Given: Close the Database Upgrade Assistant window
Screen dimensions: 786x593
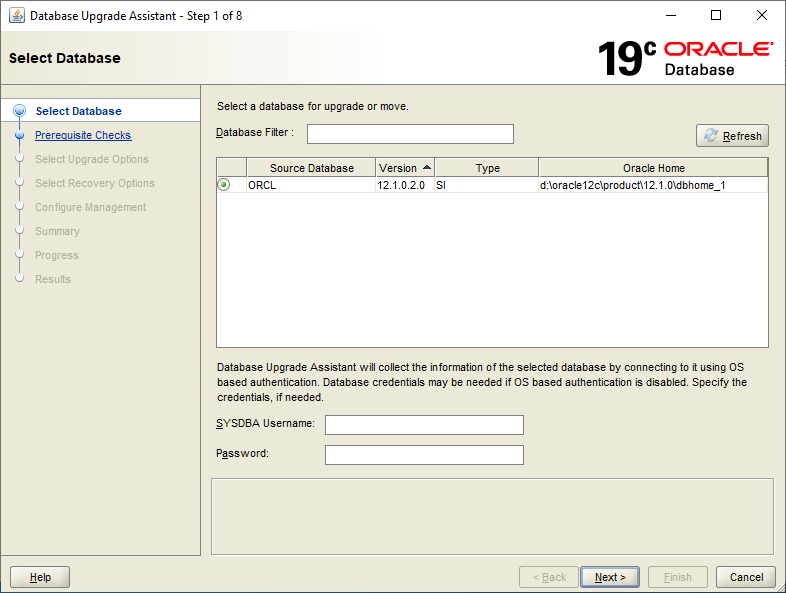Looking at the screenshot, I should click(761, 16).
